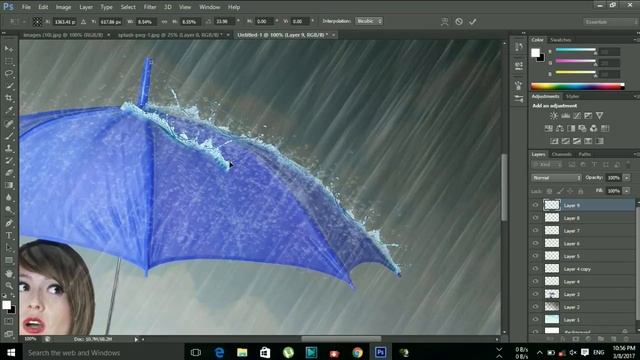
Task: Select the Clone Stamp tool
Action: (9, 149)
